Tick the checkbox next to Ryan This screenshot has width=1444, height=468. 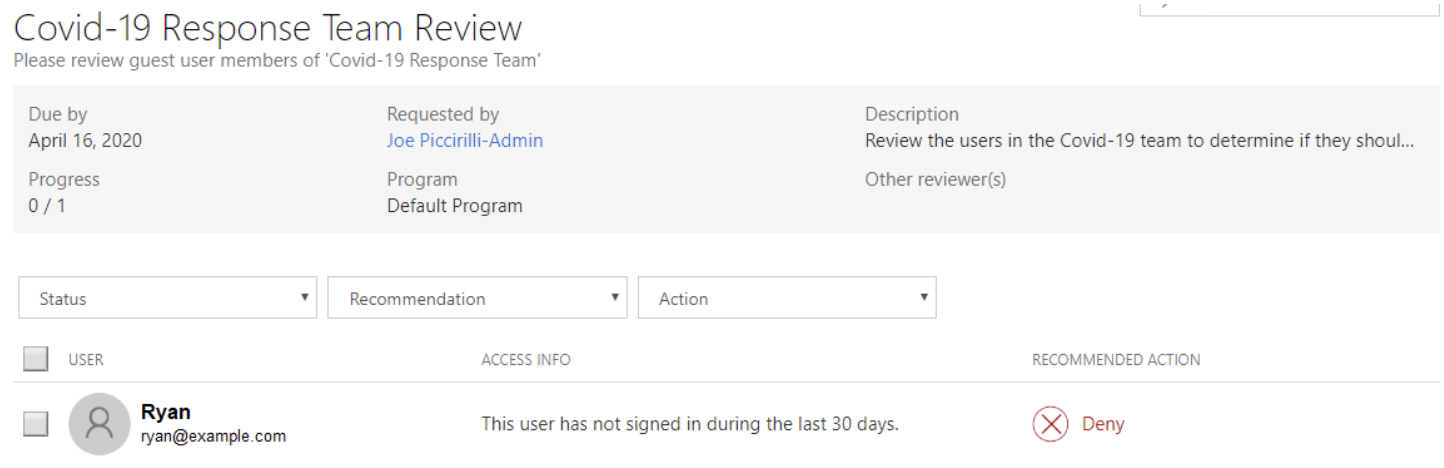(x=35, y=424)
